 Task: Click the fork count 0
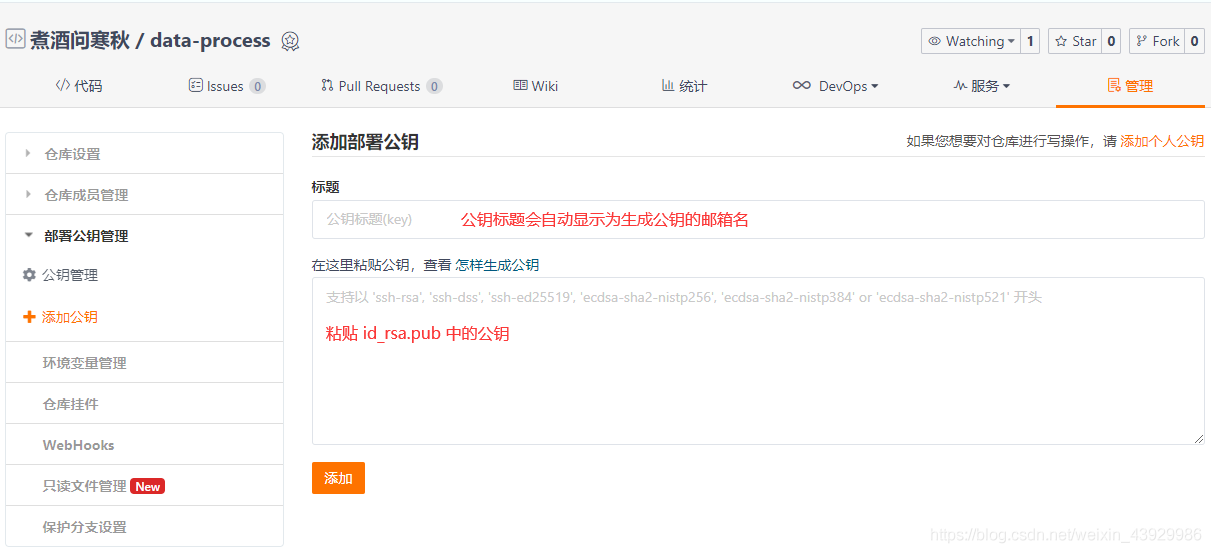click(1194, 41)
